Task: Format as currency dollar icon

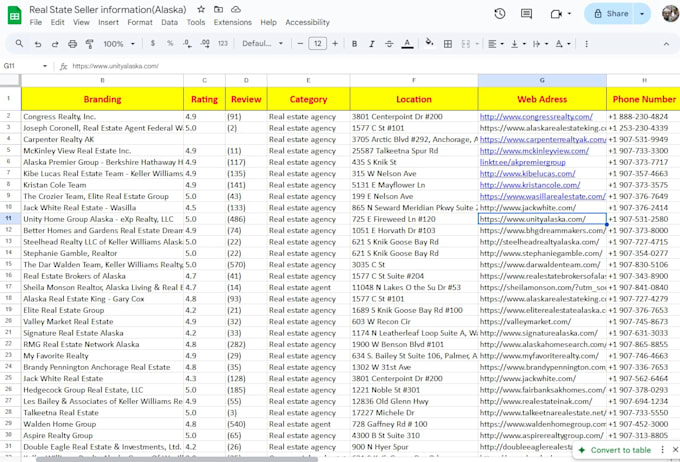Action: [153, 43]
